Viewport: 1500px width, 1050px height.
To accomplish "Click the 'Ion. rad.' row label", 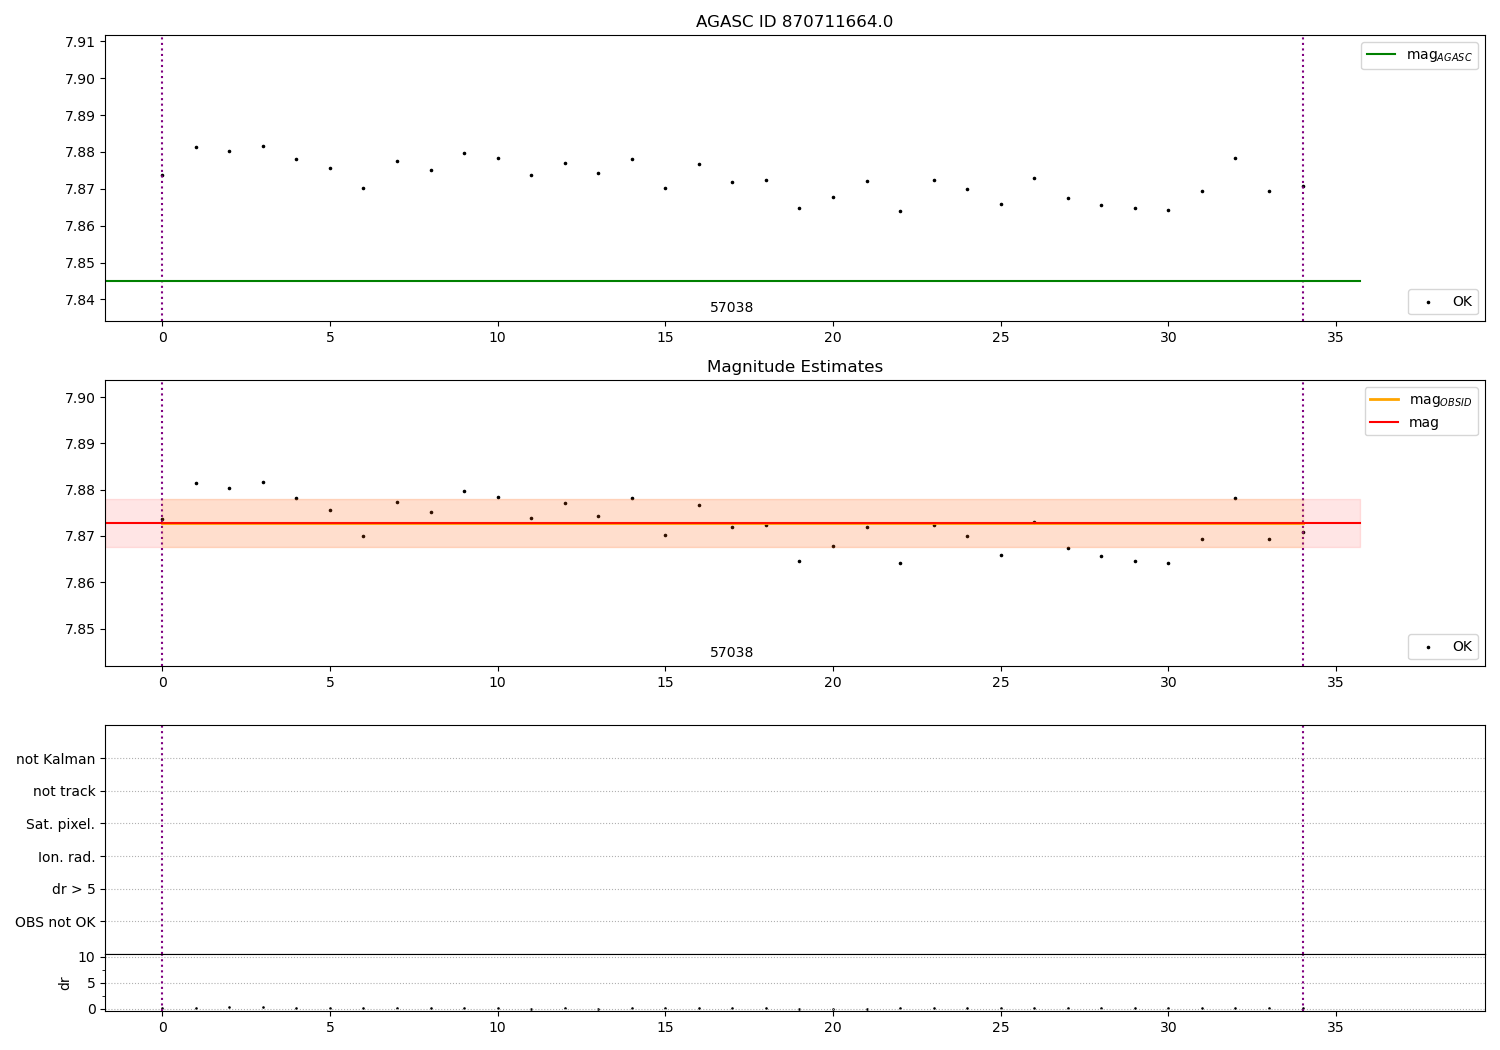I will tap(67, 857).
